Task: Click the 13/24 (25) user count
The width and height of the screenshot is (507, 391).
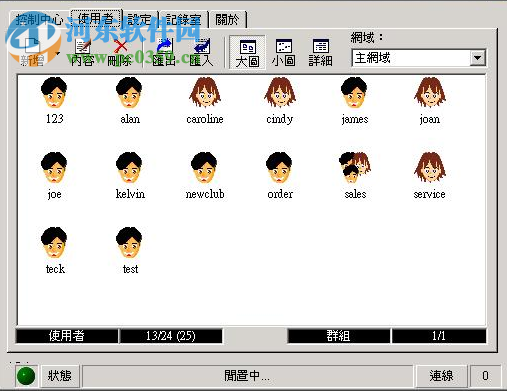Action: coord(171,336)
